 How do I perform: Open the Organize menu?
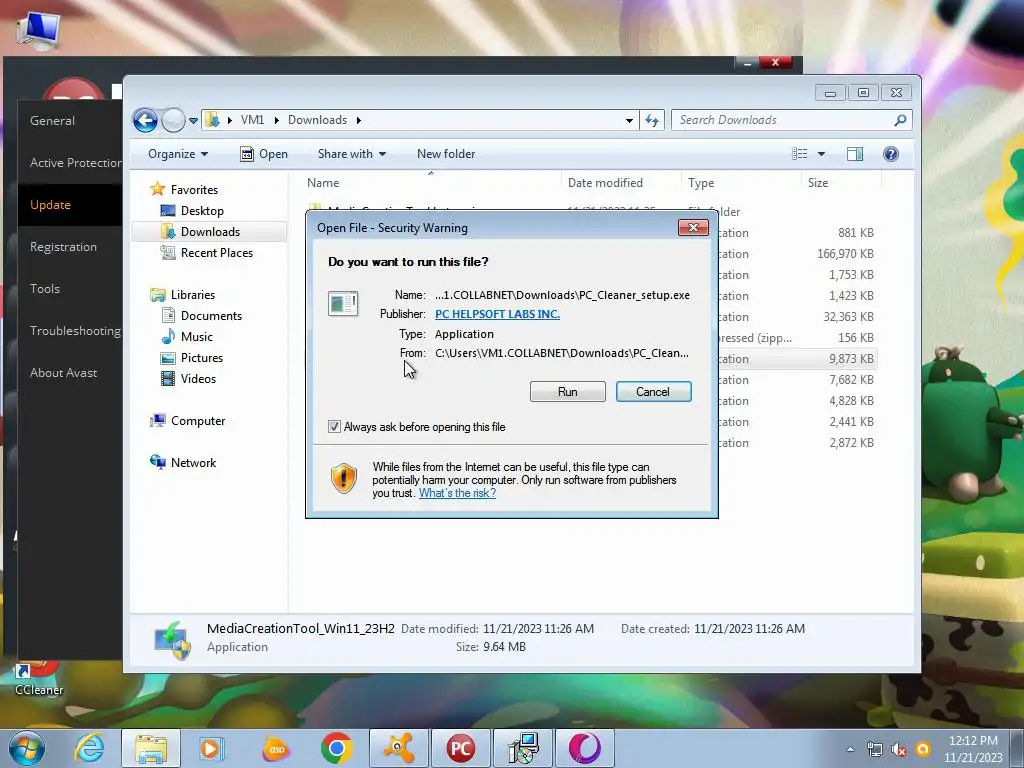tap(178, 154)
